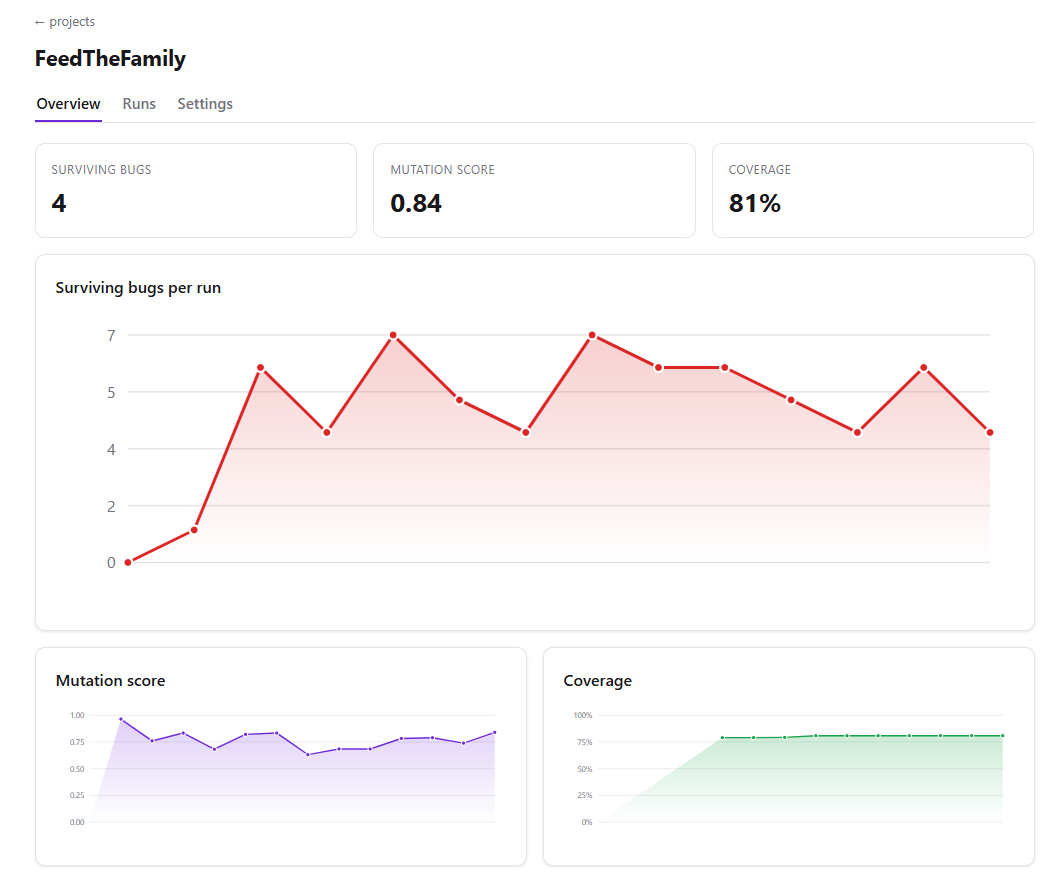The height and width of the screenshot is (892, 1058).
Task: Click the mutation score value 0.84
Action: 416,203
